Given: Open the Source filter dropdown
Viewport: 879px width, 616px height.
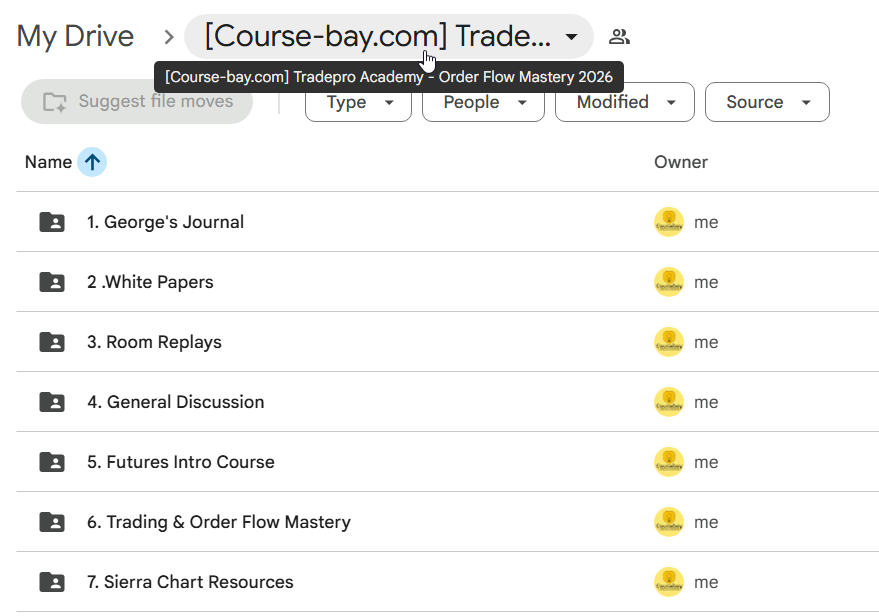Looking at the screenshot, I should coord(767,102).
